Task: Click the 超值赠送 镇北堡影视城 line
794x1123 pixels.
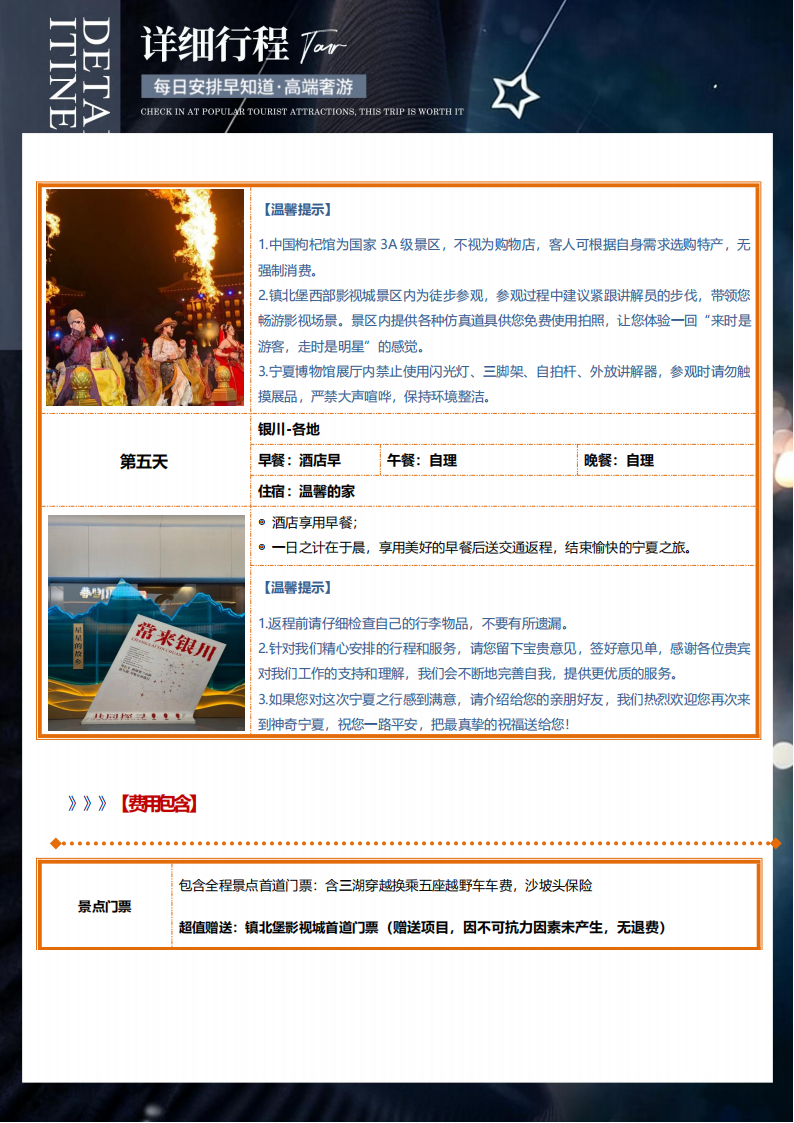Action: pyautogui.click(x=422, y=927)
